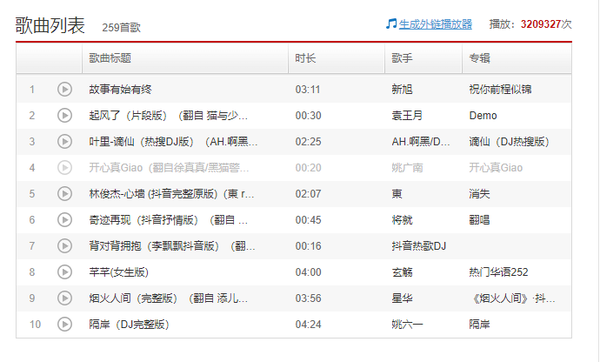Click duration 00:16
The image size is (600, 362).
point(308,246)
